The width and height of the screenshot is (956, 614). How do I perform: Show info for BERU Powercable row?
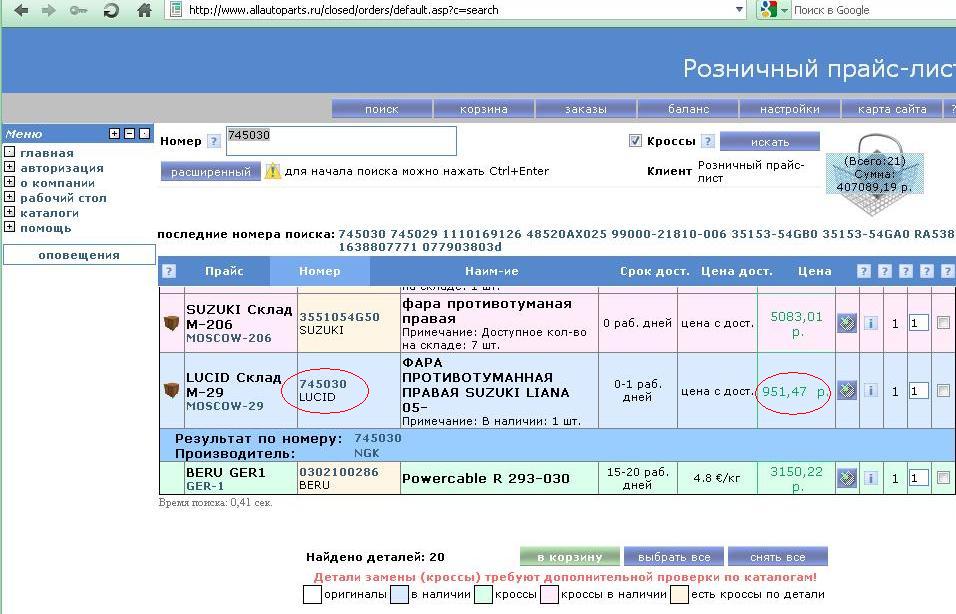[871, 478]
